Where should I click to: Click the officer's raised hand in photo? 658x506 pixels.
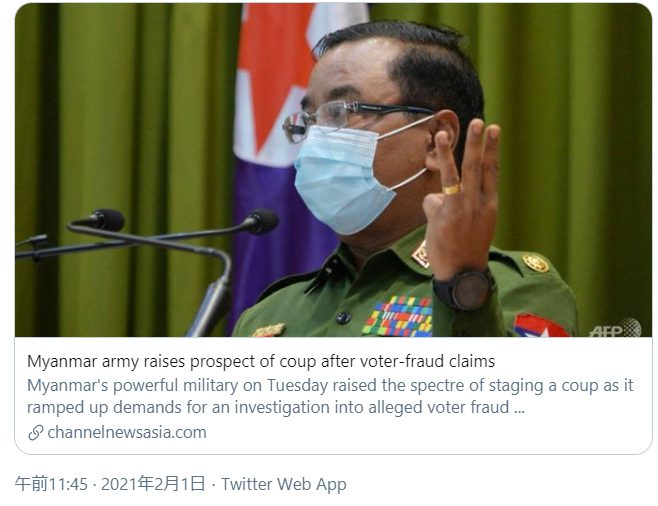coord(462,197)
